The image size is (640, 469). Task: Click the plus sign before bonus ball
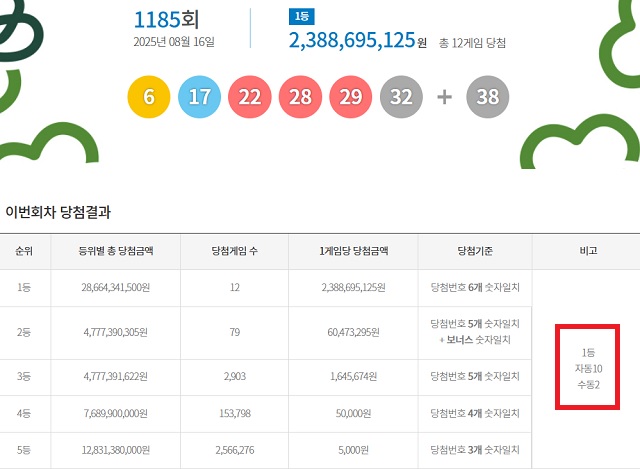point(445,96)
